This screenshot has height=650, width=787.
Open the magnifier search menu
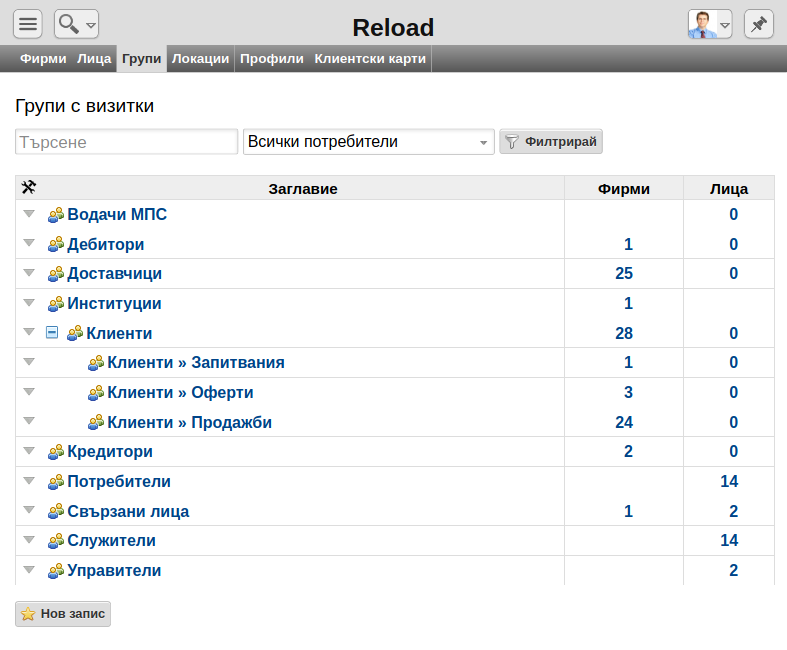click(x=76, y=24)
